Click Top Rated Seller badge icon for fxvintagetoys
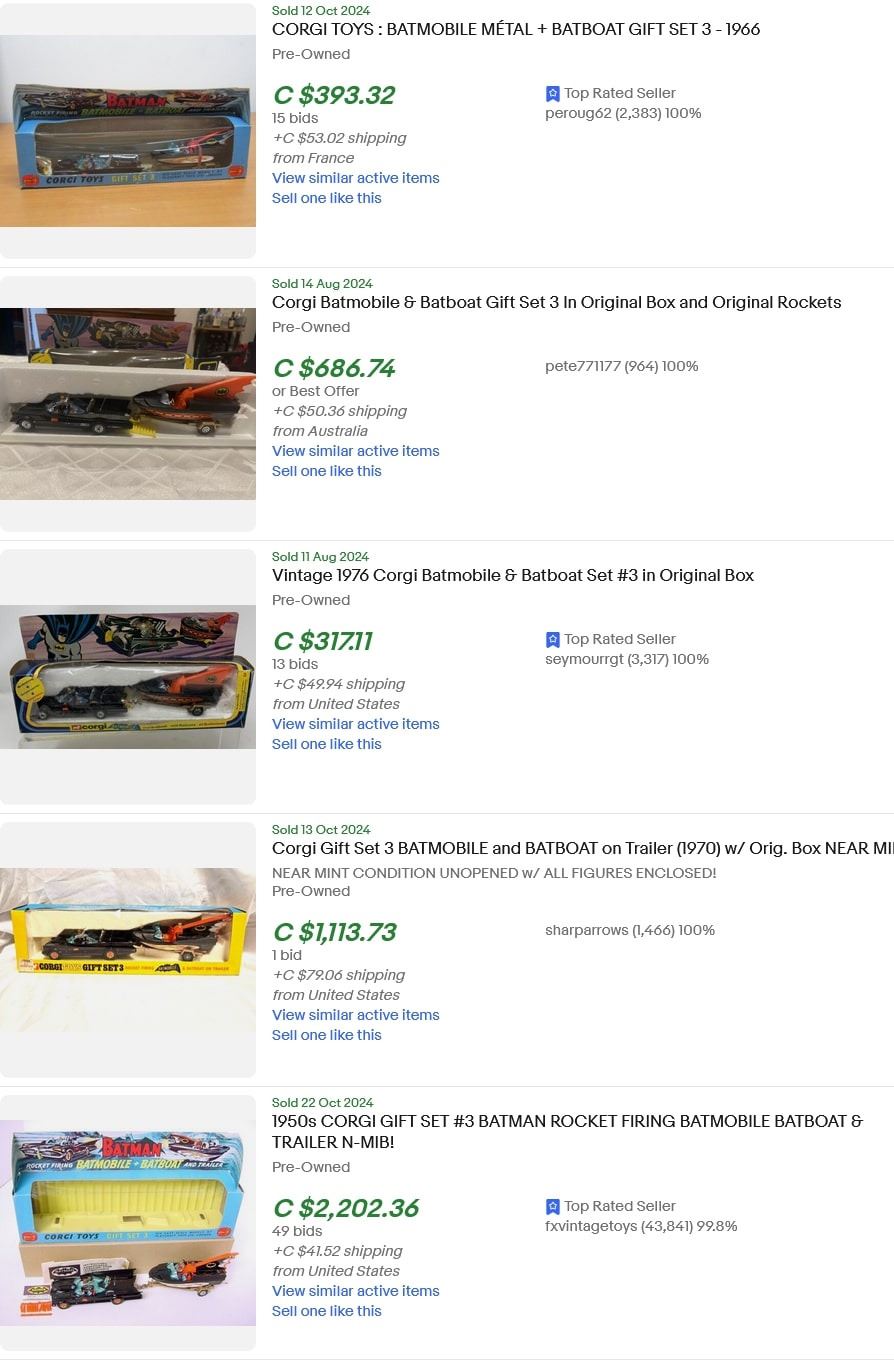This screenshot has width=894, height=1367. pos(553,1206)
